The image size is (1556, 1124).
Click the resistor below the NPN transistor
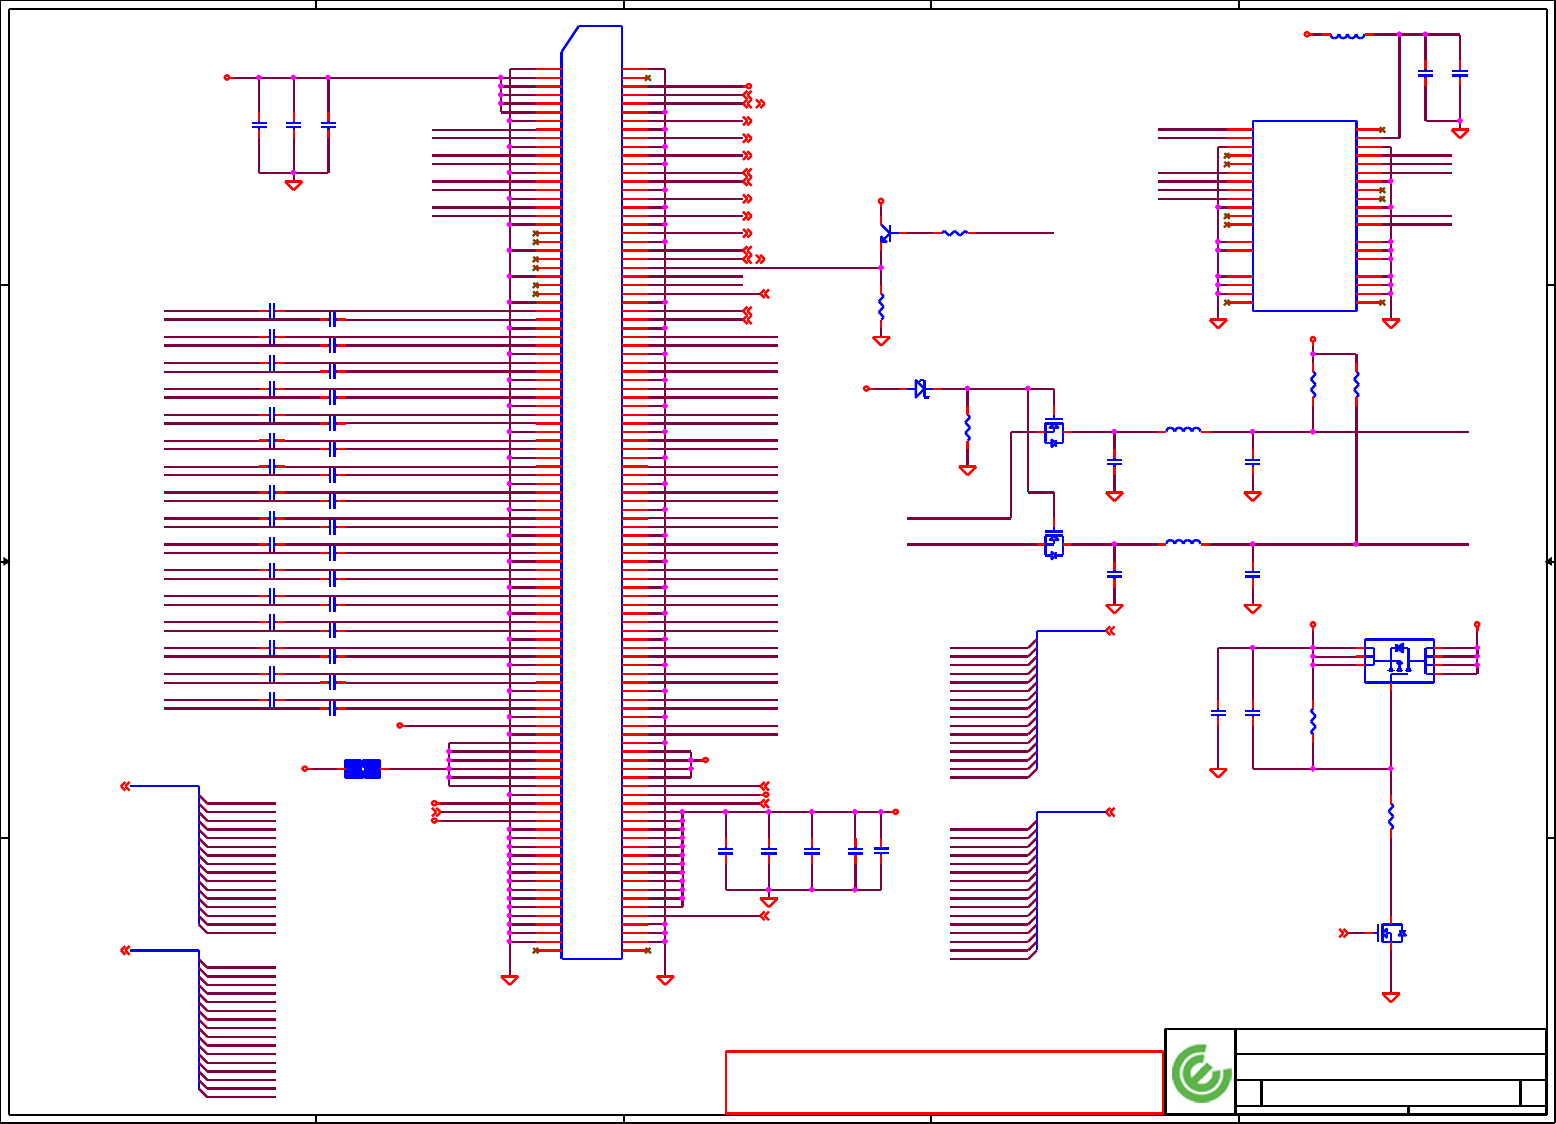881,307
